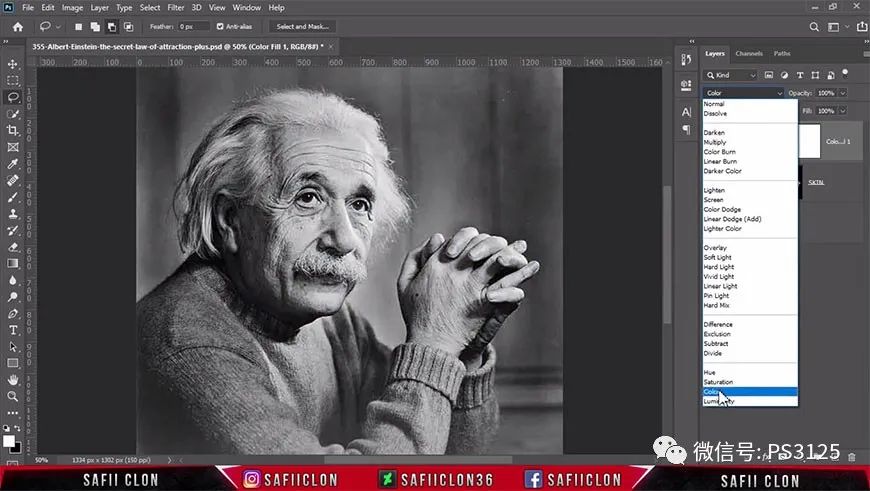
Task: Select the Rectangular Marquee tool
Action: point(13,80)
